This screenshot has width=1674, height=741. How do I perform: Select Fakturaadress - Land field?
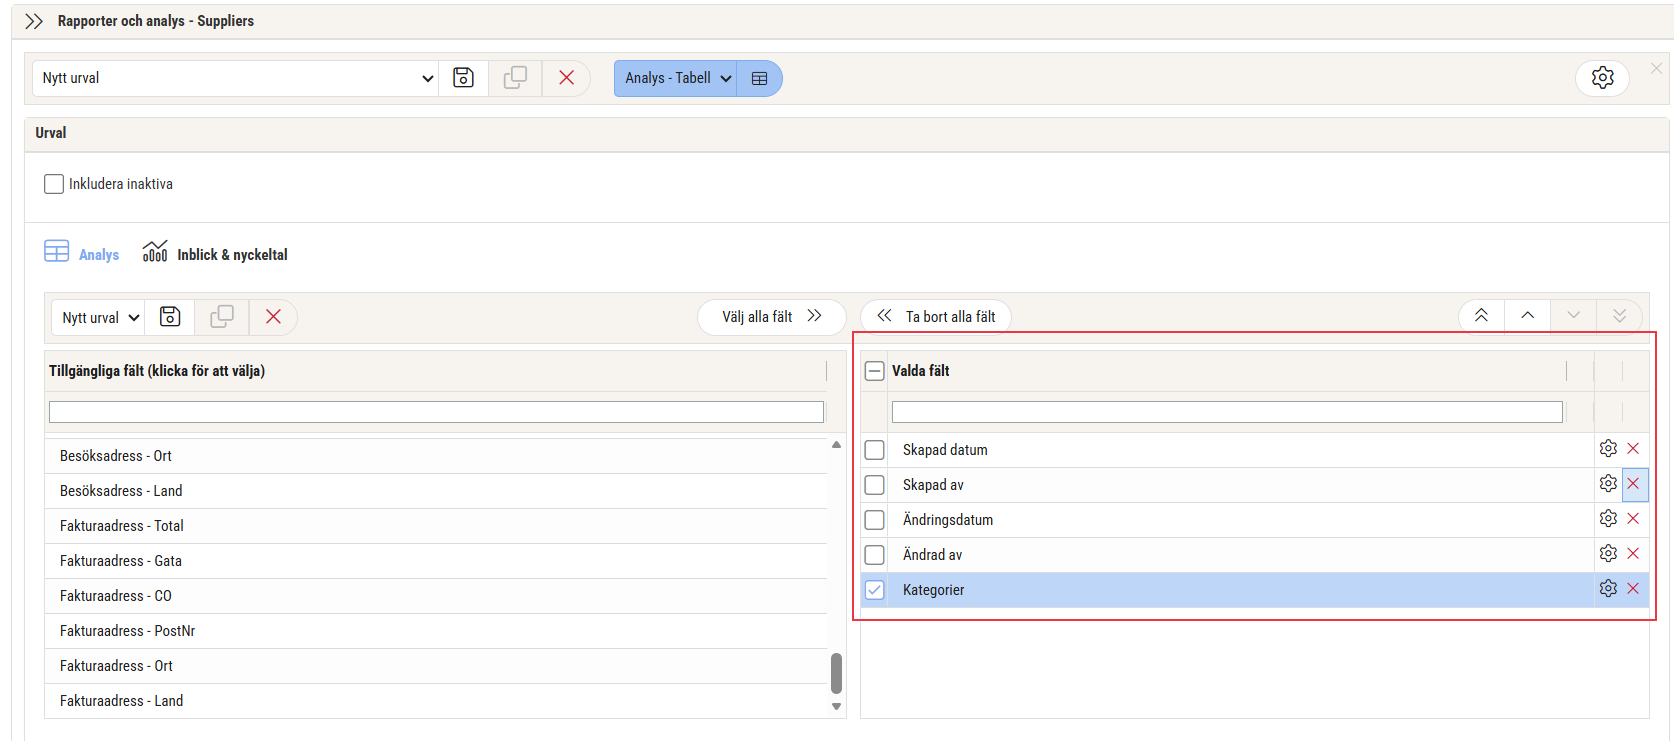pos(436,701)
